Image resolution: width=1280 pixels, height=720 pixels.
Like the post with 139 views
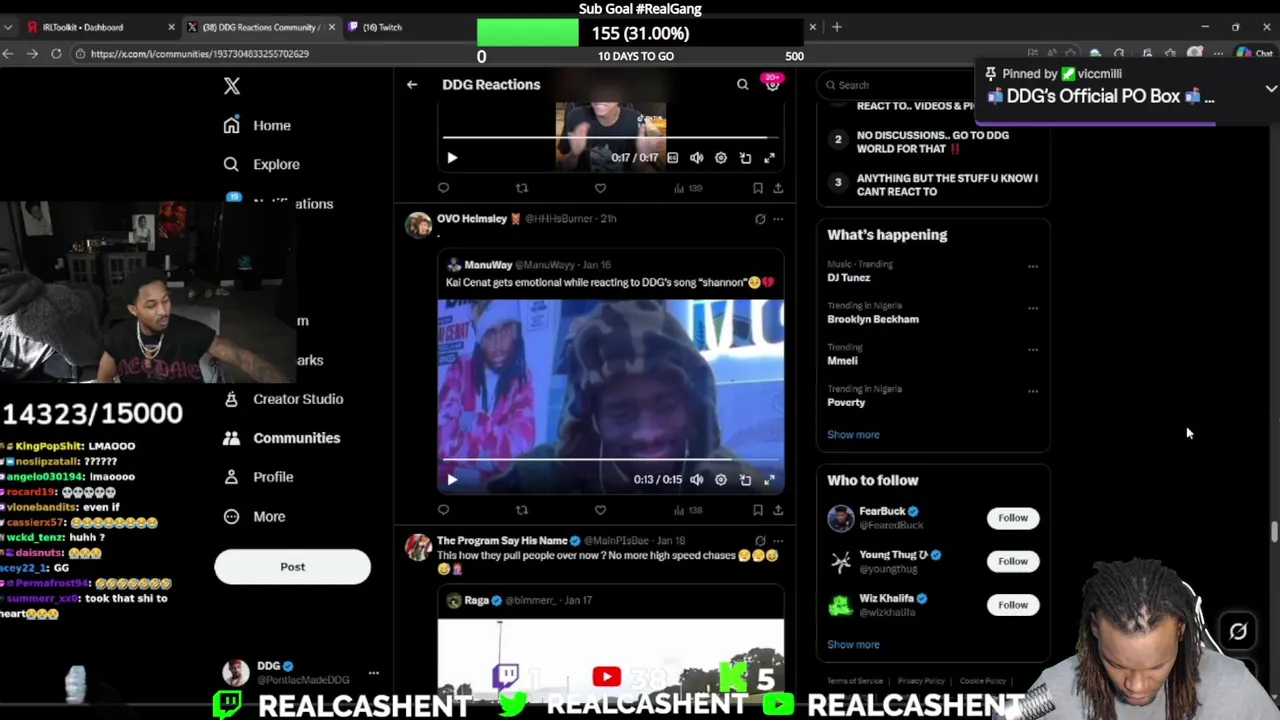pos(600,188)
